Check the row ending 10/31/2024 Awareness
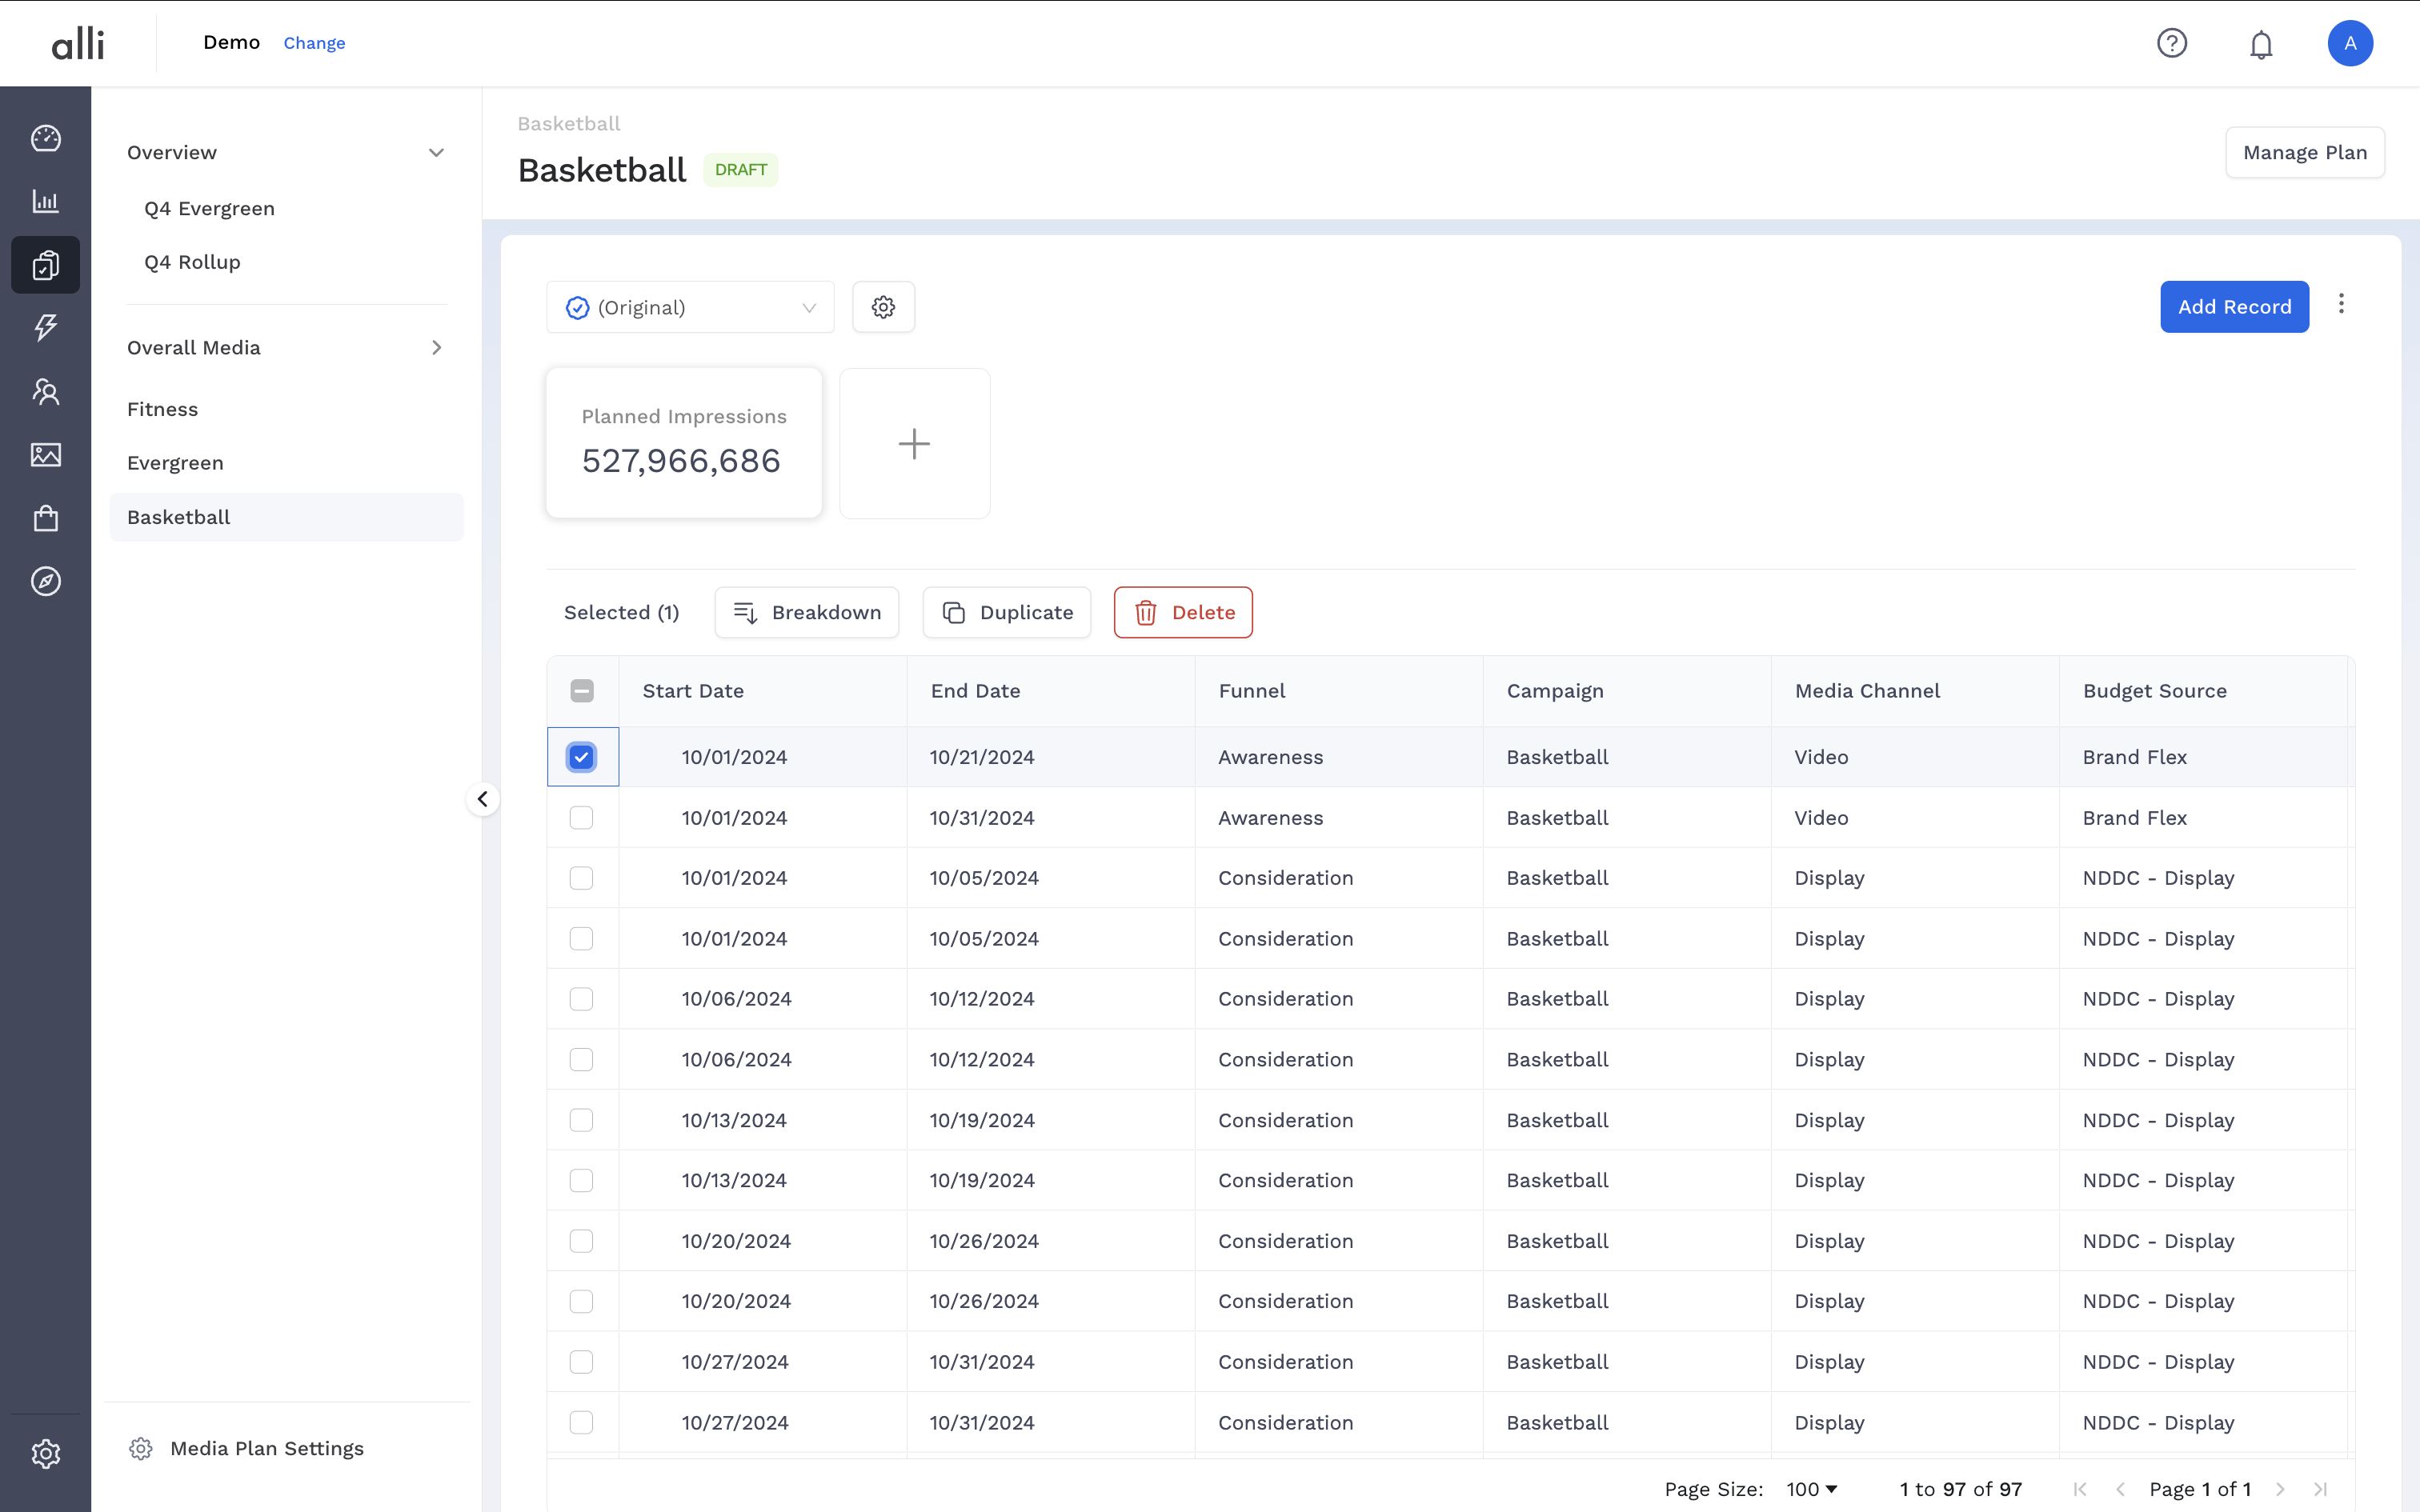The height and width of the screenshot is (1512, 2420). click(581, 818)
